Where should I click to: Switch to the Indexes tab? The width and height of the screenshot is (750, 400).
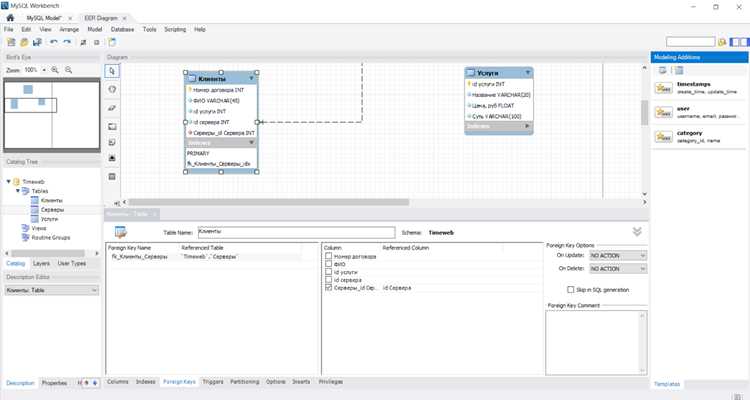(146, 382)
